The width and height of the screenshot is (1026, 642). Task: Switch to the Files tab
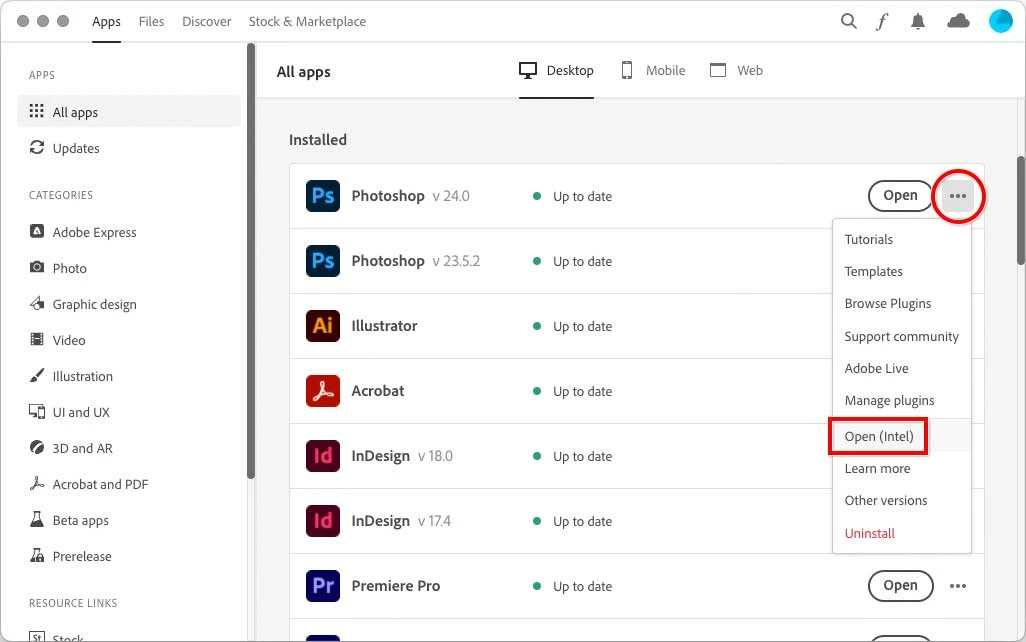tap(151, 22)
